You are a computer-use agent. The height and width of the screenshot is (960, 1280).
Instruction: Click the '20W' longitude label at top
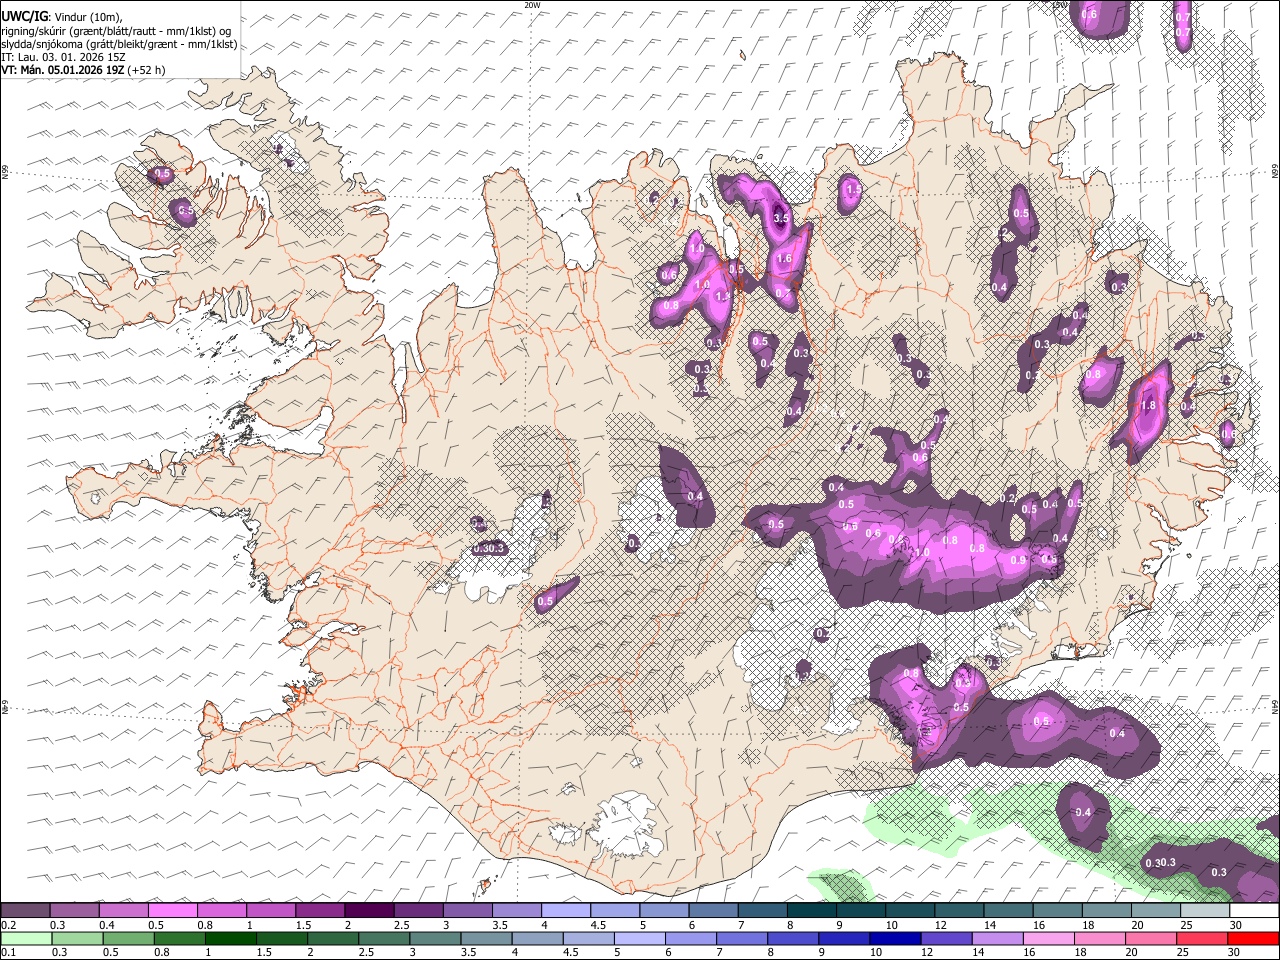coord(532,5)
